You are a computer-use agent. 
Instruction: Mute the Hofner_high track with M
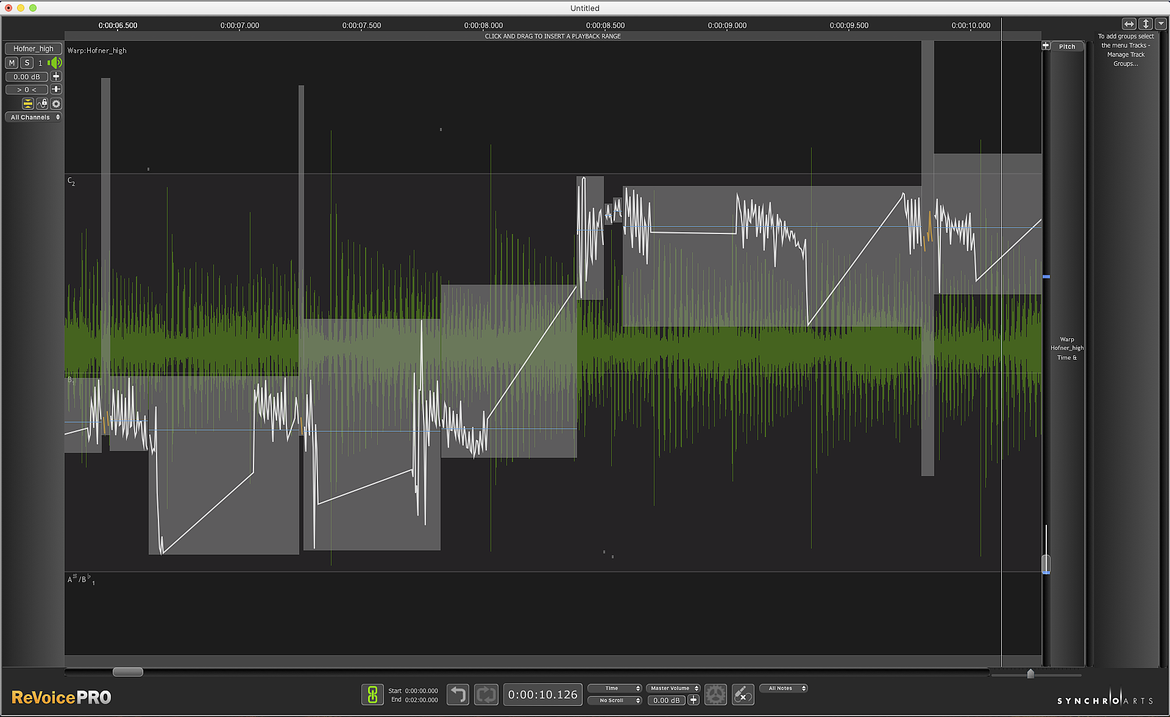pyautogui.click(x=12, y=63)
